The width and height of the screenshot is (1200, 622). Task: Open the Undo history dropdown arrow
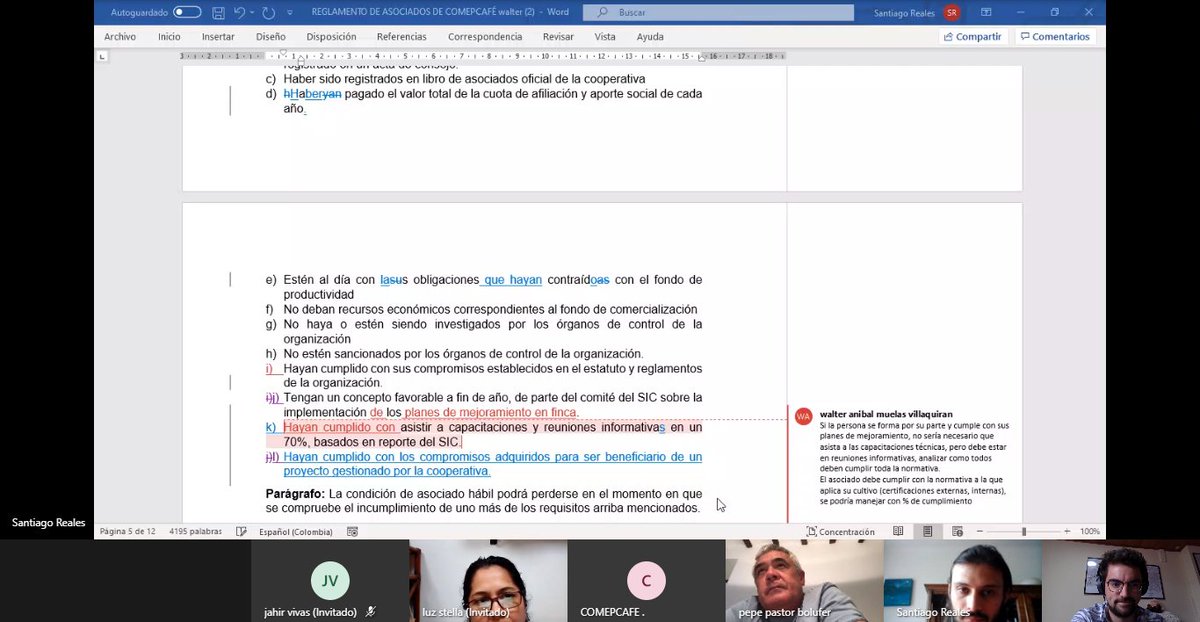252,12
